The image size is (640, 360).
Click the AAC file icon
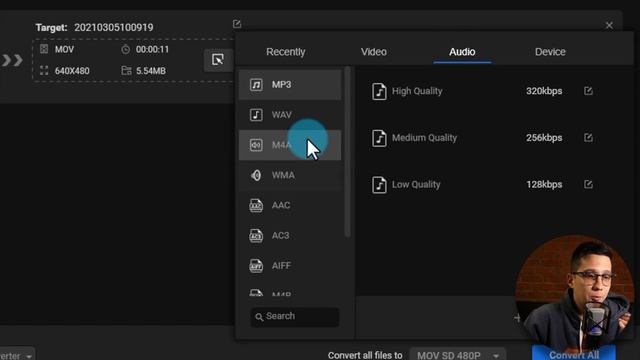(256, 205)
